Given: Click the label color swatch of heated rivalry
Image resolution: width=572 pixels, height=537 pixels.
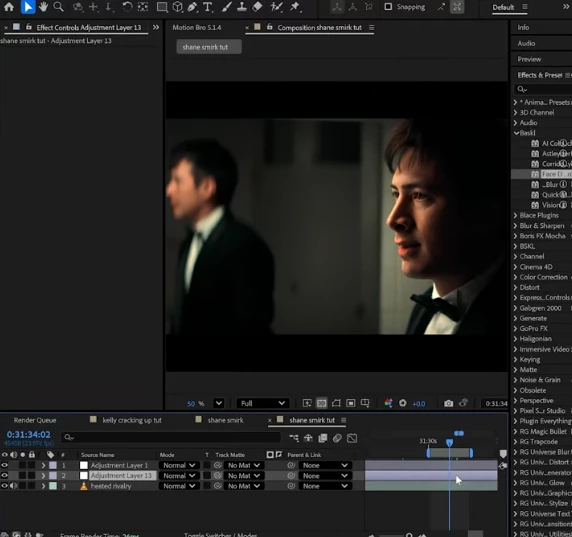Looking at the screenshot, I should coord(53,486).
